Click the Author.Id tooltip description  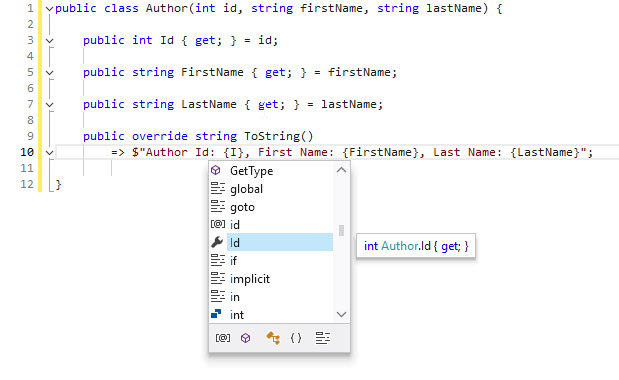pyautogui.click(x=416, y=246)
